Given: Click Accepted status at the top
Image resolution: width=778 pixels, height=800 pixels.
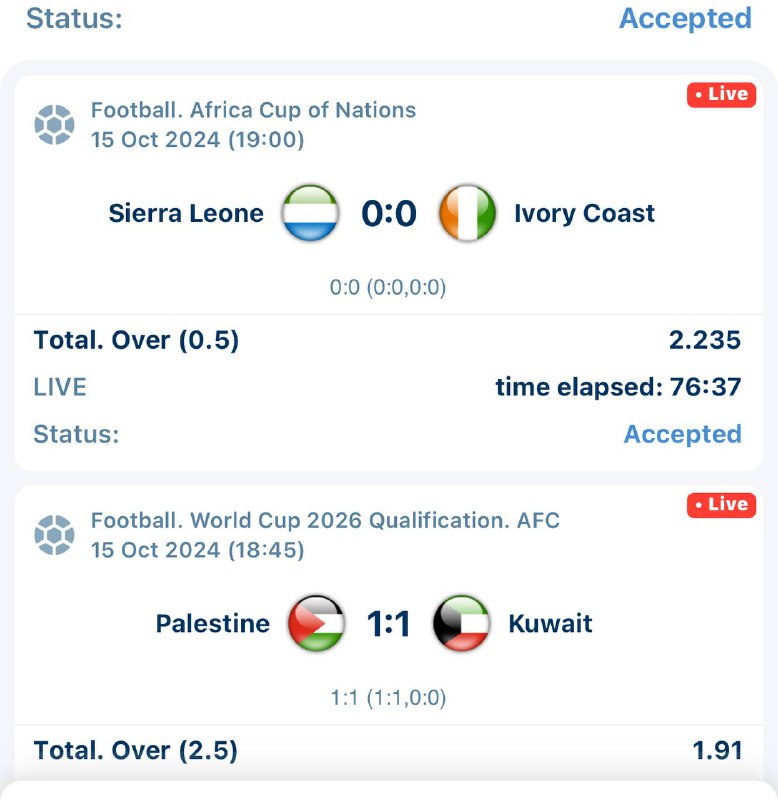Looking at the screenshot, I should coord(685,18).
